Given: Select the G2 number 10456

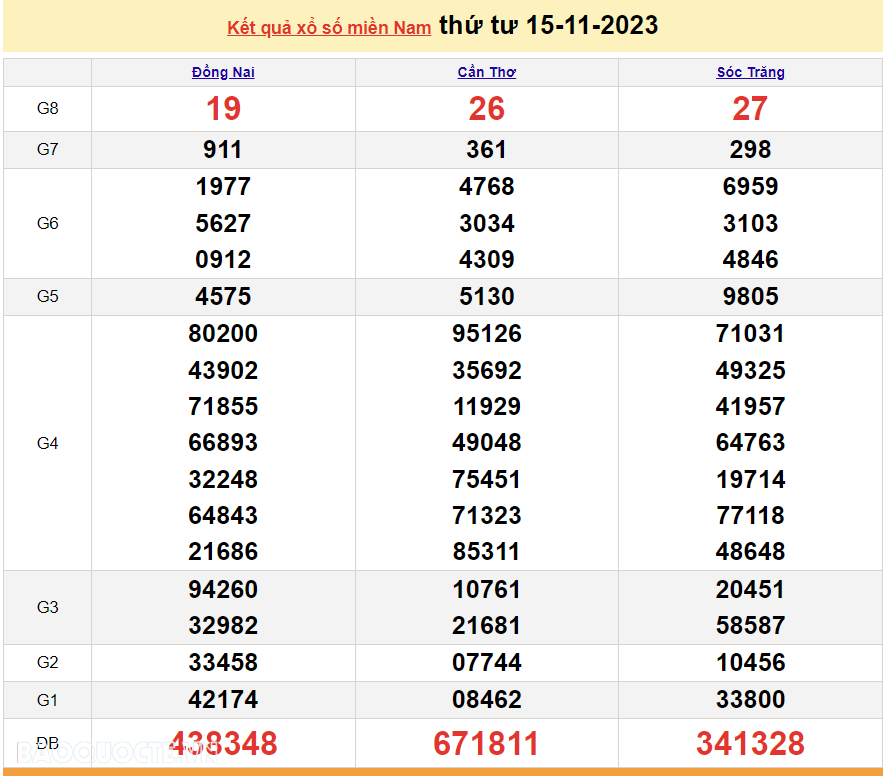Looking at the screenshot, I should tap(750, 662).
